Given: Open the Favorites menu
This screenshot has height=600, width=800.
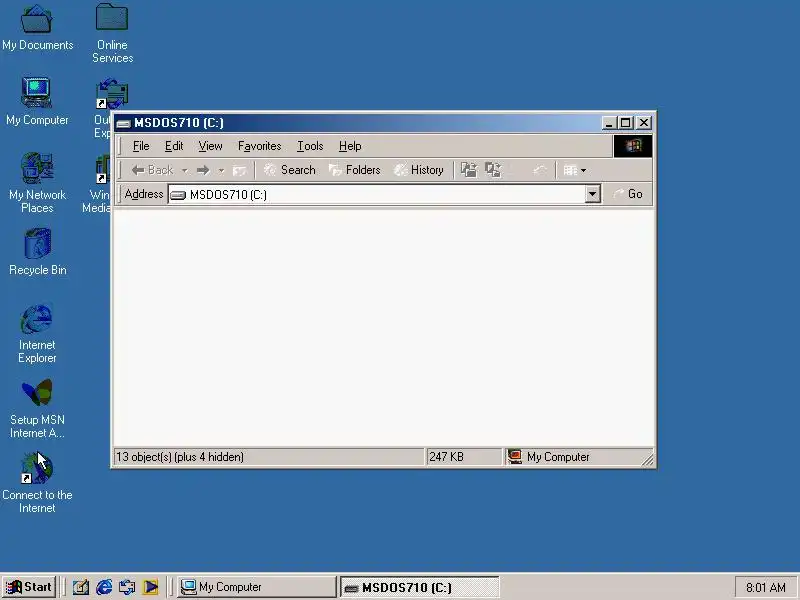Looking at the screenshot, I should click(x=259, y=146).
